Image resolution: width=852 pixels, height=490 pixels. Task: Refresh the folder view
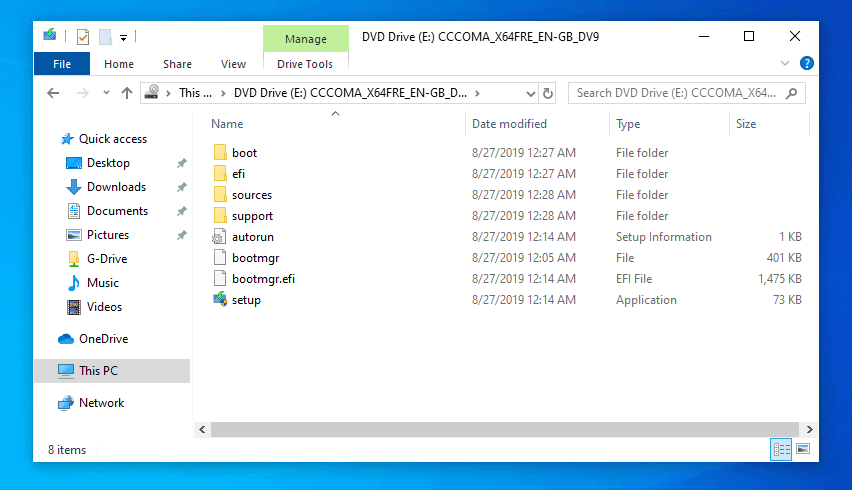pos(548,93)
